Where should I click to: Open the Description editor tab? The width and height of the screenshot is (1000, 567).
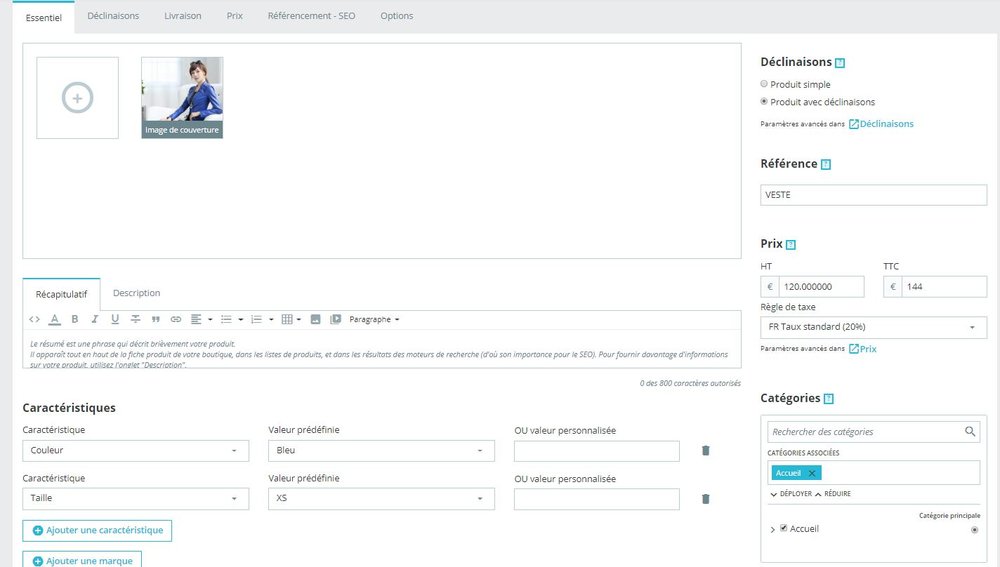136,293
